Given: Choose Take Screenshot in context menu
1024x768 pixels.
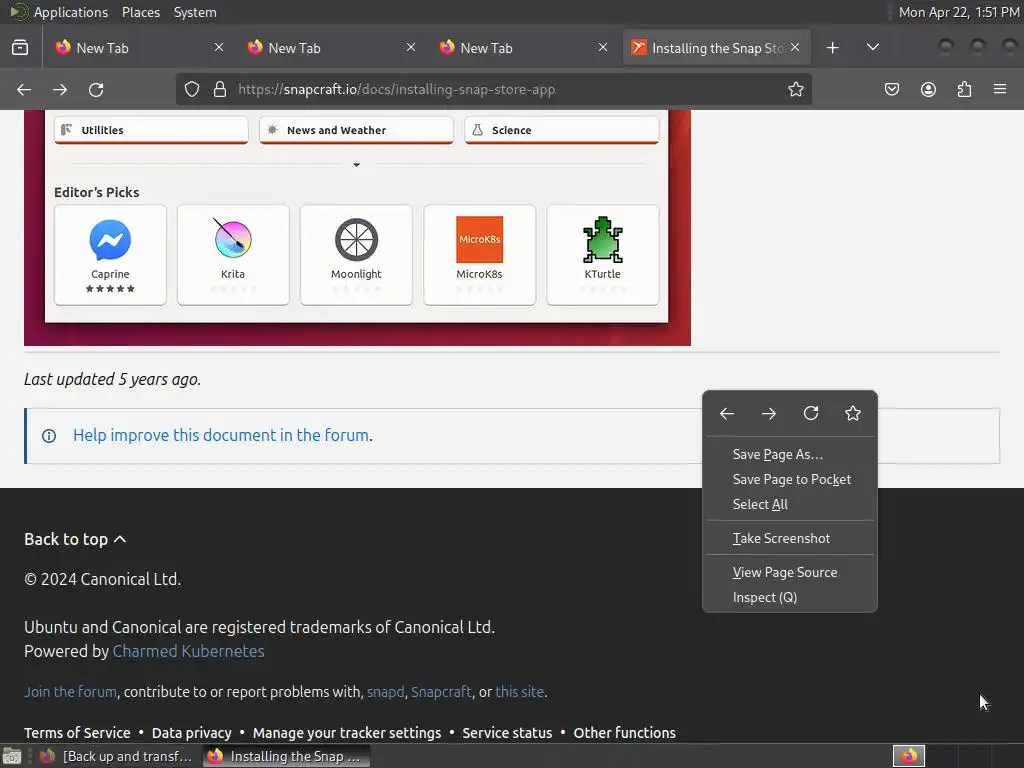Looking at the screenshot, I should (790, 538).
